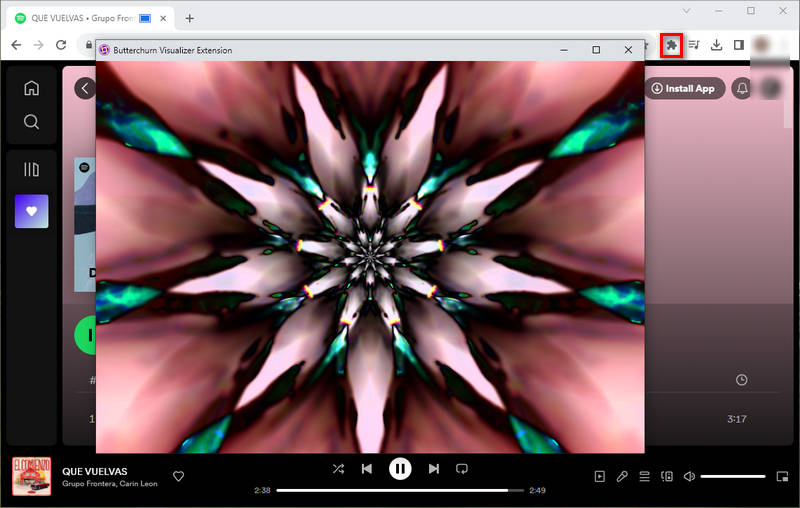Go back with Spotify back chevron
Image resolution: width=800 pixels, height=508 pixels.
pos(85,89)
